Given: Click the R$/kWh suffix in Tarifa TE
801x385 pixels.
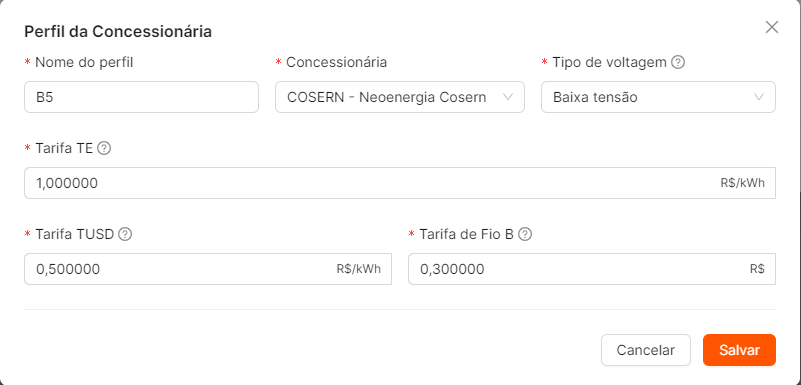Looking at the screenshot, I should point(743,183).
